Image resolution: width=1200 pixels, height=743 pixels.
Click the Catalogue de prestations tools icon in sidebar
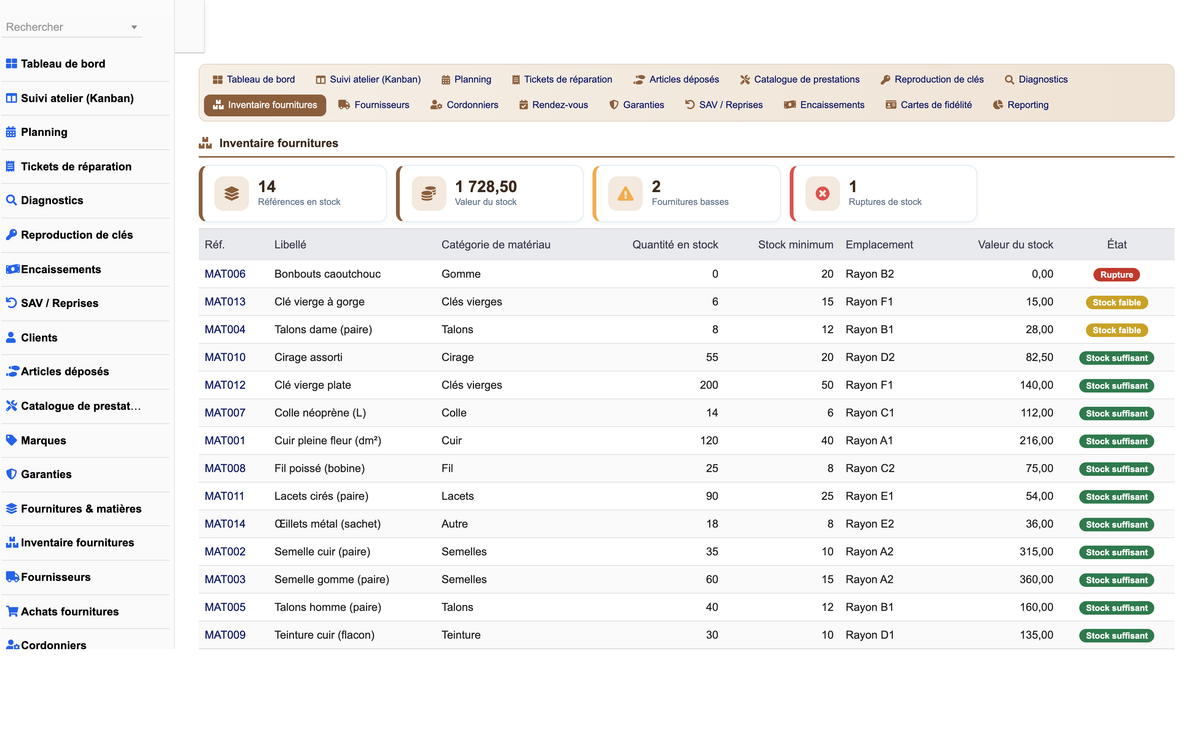pyautogui.click(x=12, y=406)
